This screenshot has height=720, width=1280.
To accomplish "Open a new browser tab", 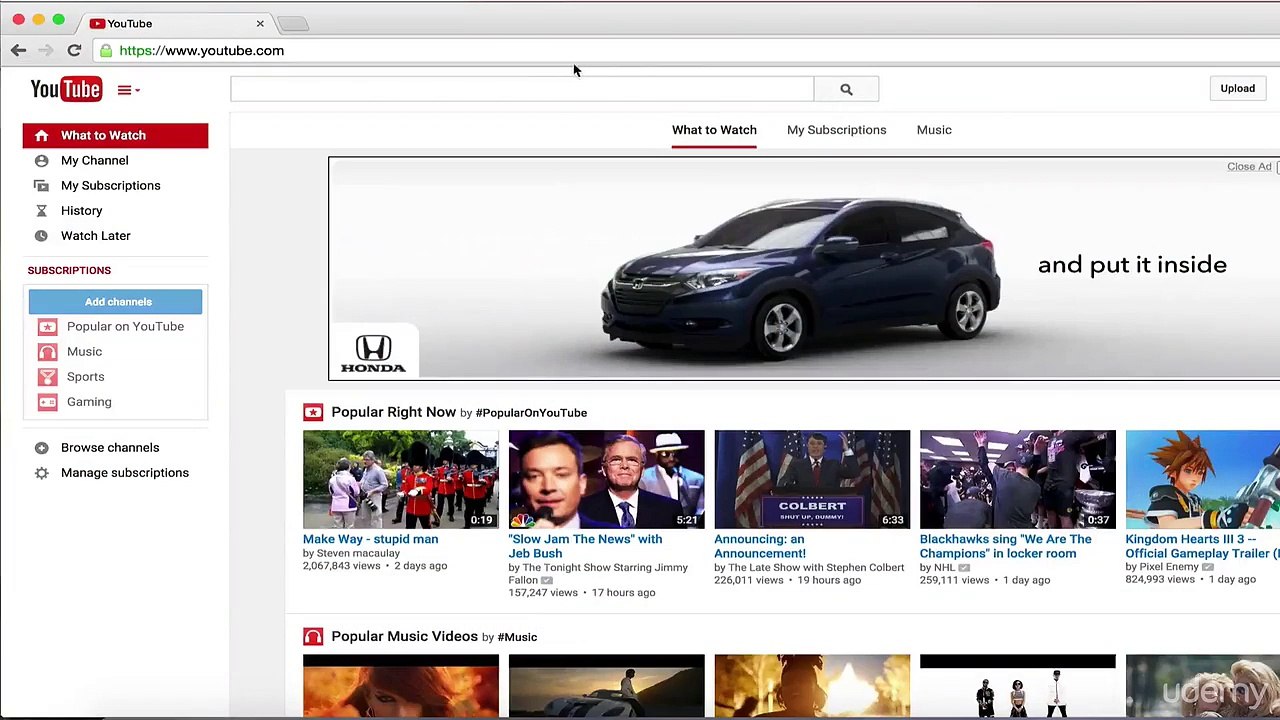I will (x=293, y=23).
